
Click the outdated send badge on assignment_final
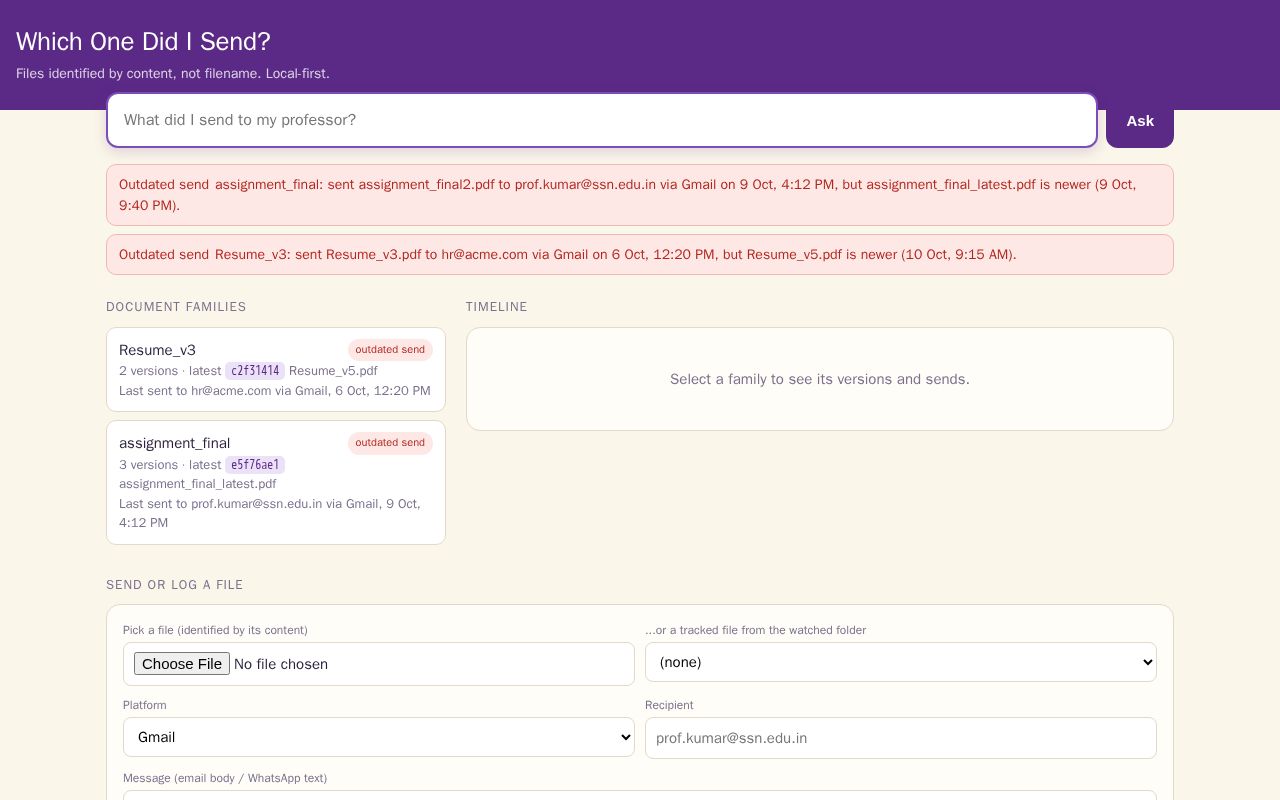pyautogui.click(x=390, y=443)
